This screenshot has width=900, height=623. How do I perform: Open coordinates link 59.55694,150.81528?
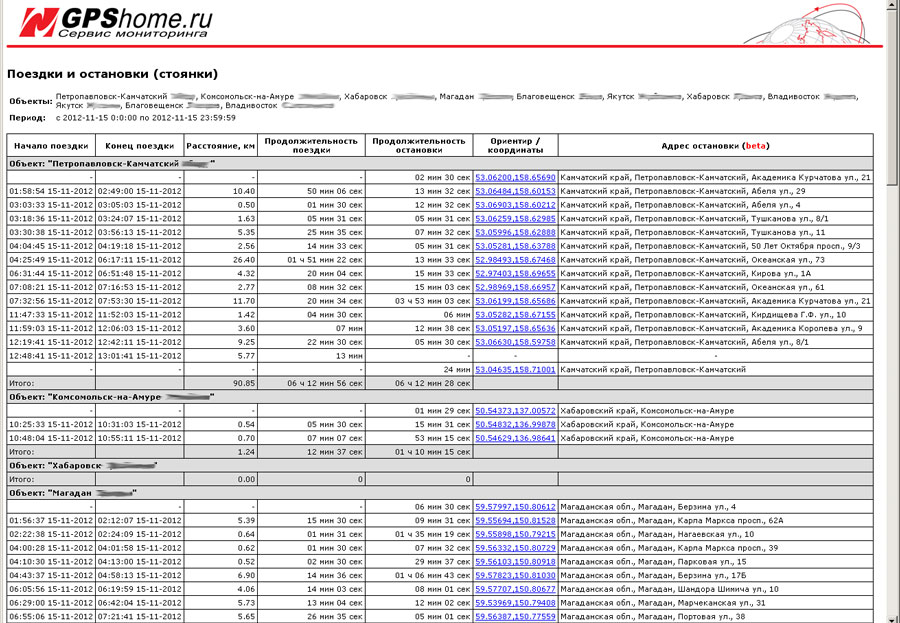click(515, 521)
